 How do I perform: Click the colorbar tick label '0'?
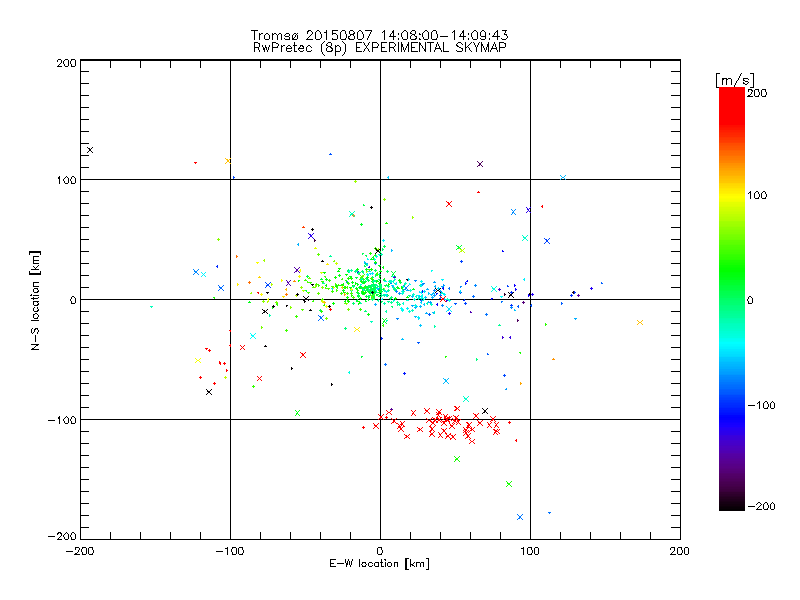pyautogui.click(x=750, y=301)
